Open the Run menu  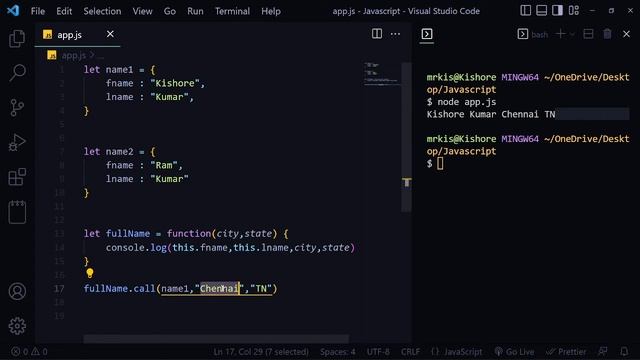pyautogui.click(x=195, y=11)
